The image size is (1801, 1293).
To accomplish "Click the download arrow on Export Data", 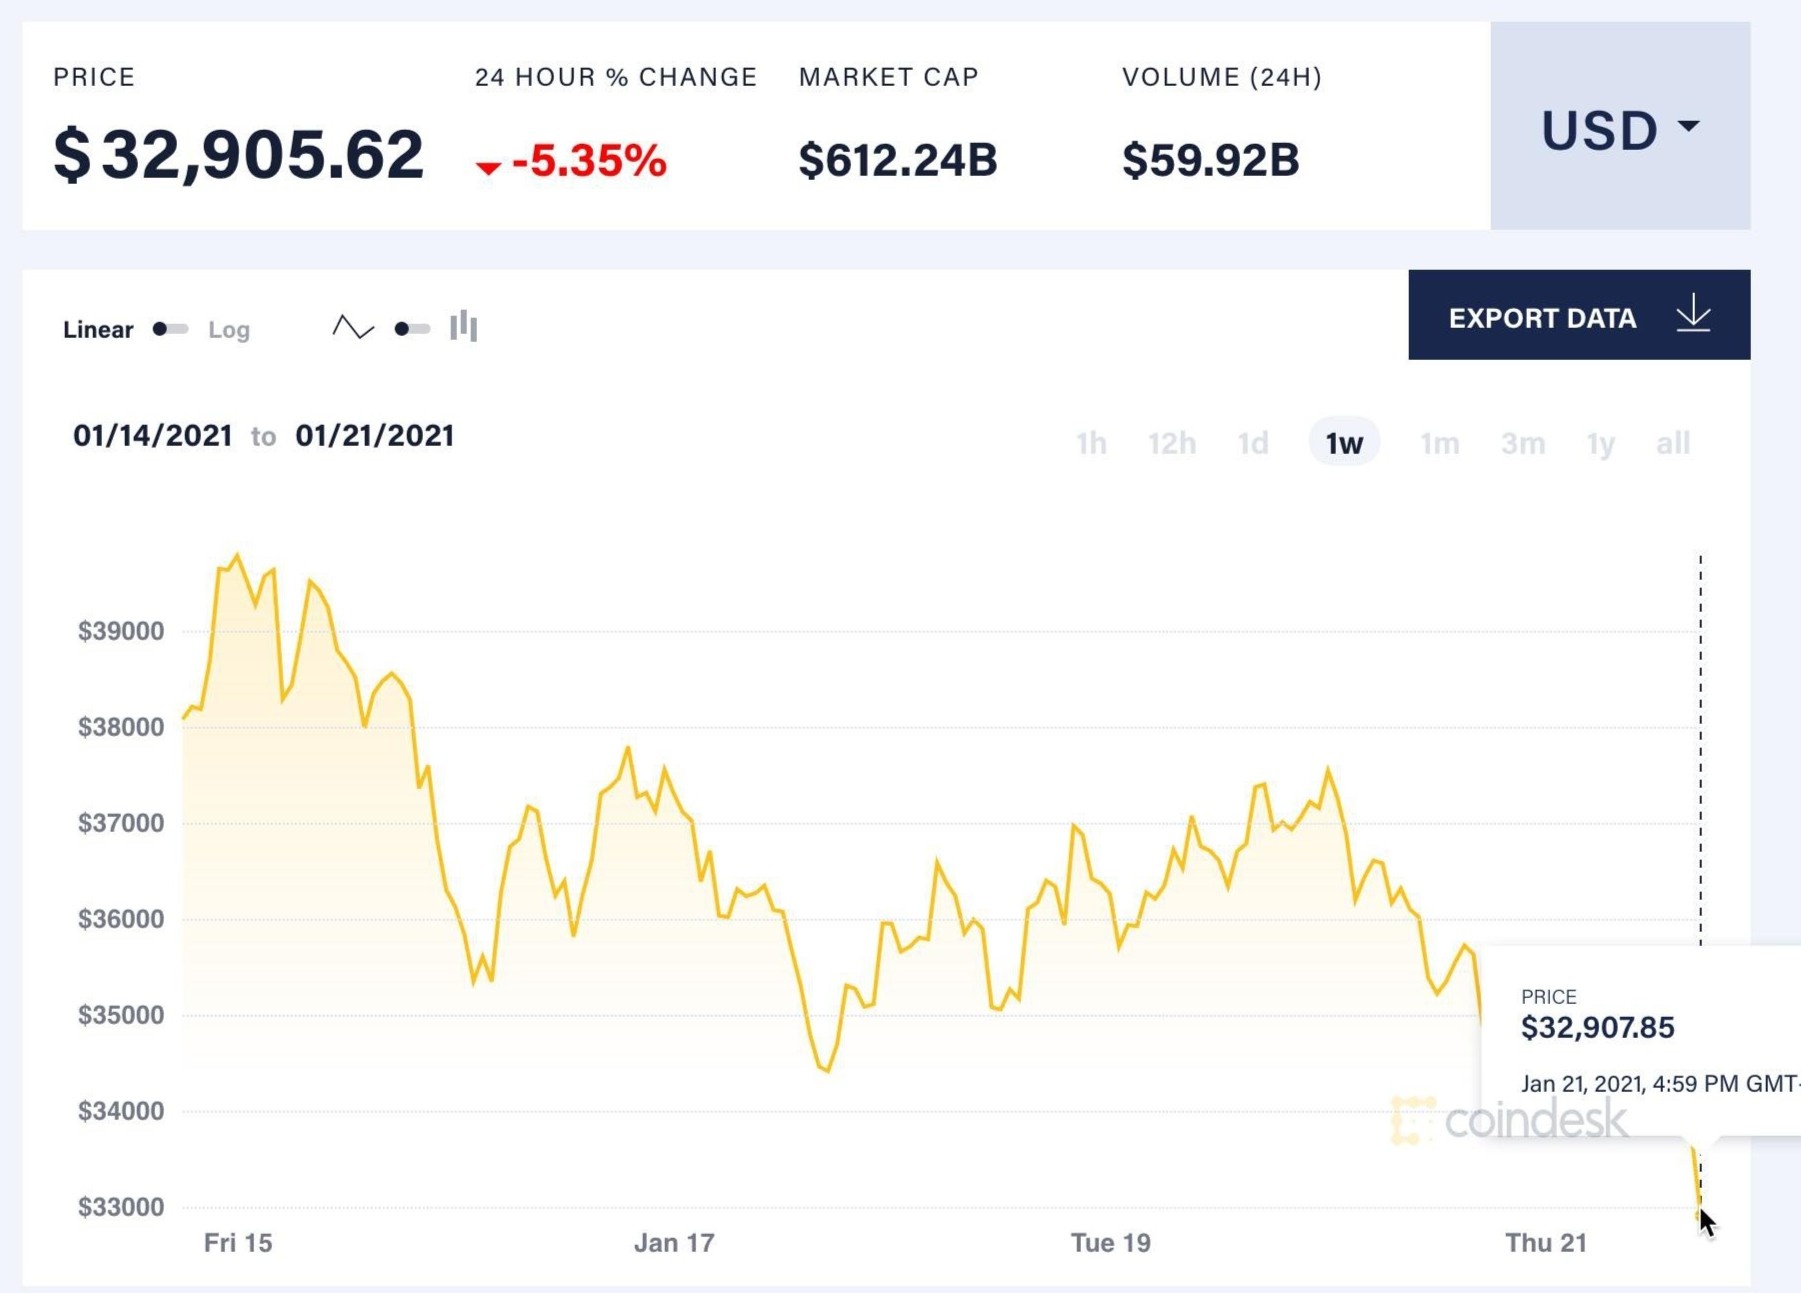I will [x=1694, y=315].
